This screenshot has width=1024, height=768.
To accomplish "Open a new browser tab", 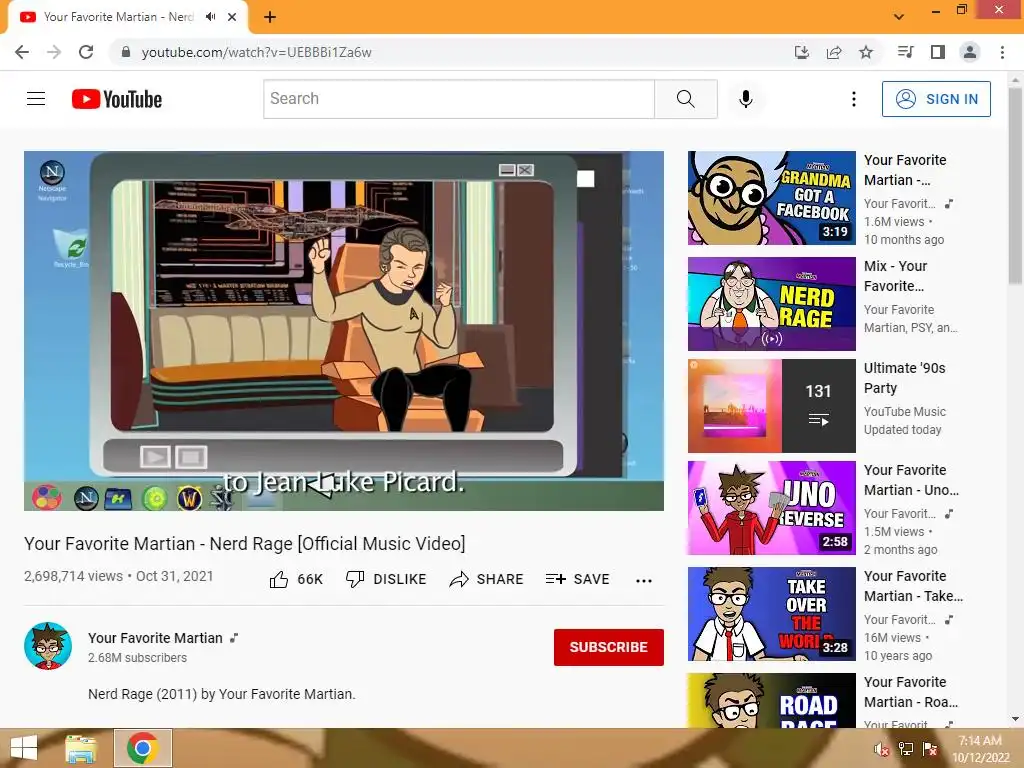I will pos(270,17).
